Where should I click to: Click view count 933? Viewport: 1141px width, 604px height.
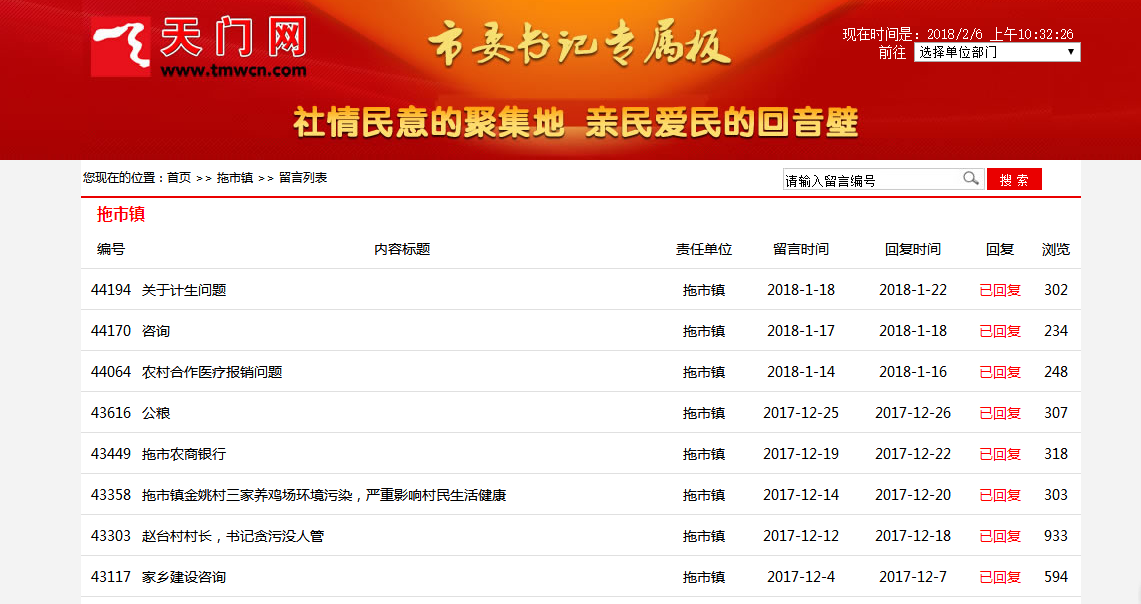1056,536
